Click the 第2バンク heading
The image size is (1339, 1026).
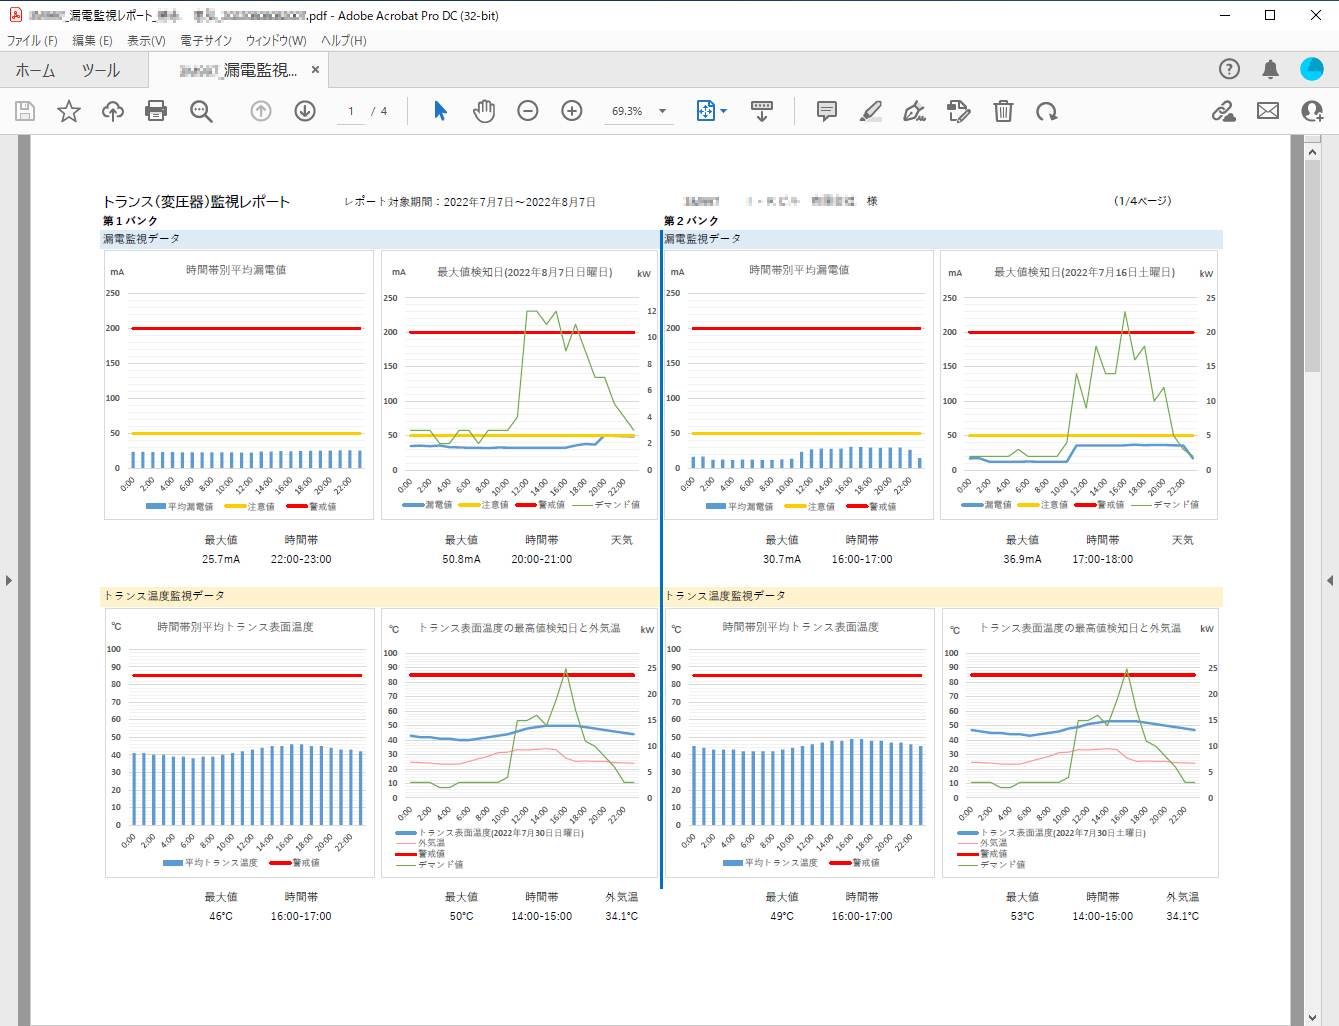(x=691, y=221)
